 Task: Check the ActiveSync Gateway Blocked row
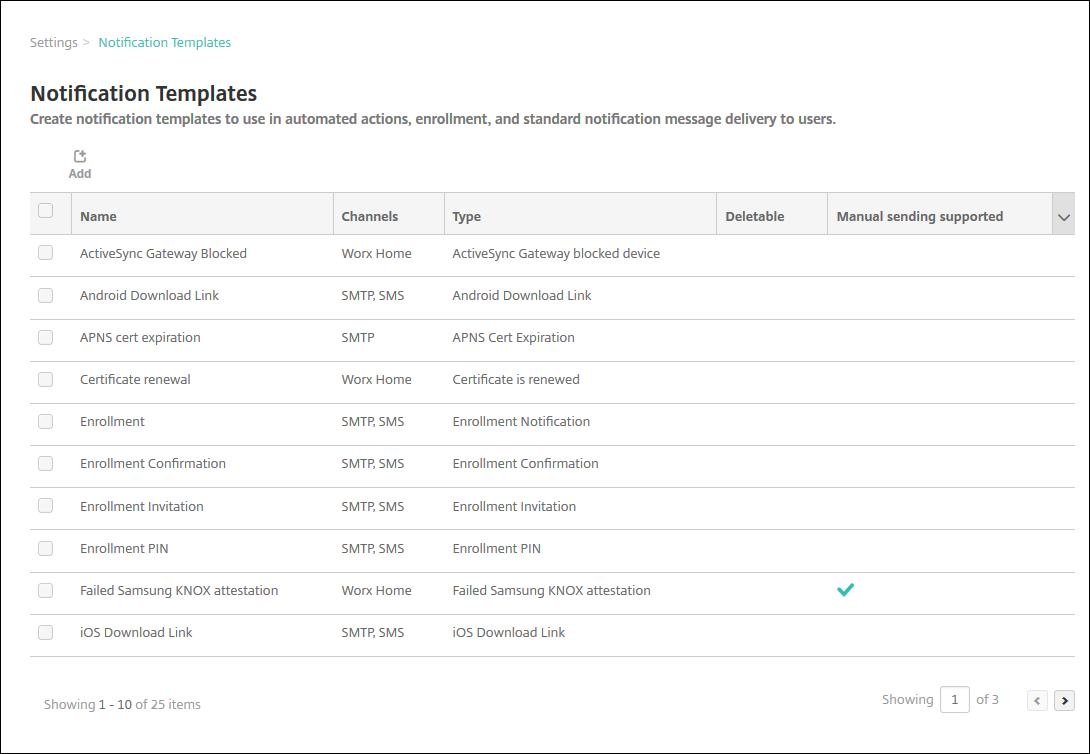click(45, 253)
